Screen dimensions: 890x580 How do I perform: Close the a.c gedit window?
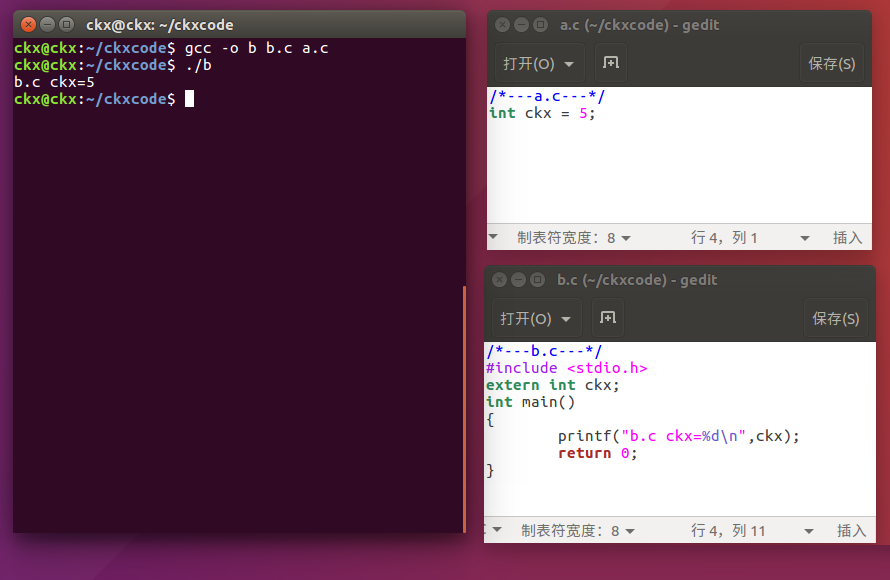point(502,25)
